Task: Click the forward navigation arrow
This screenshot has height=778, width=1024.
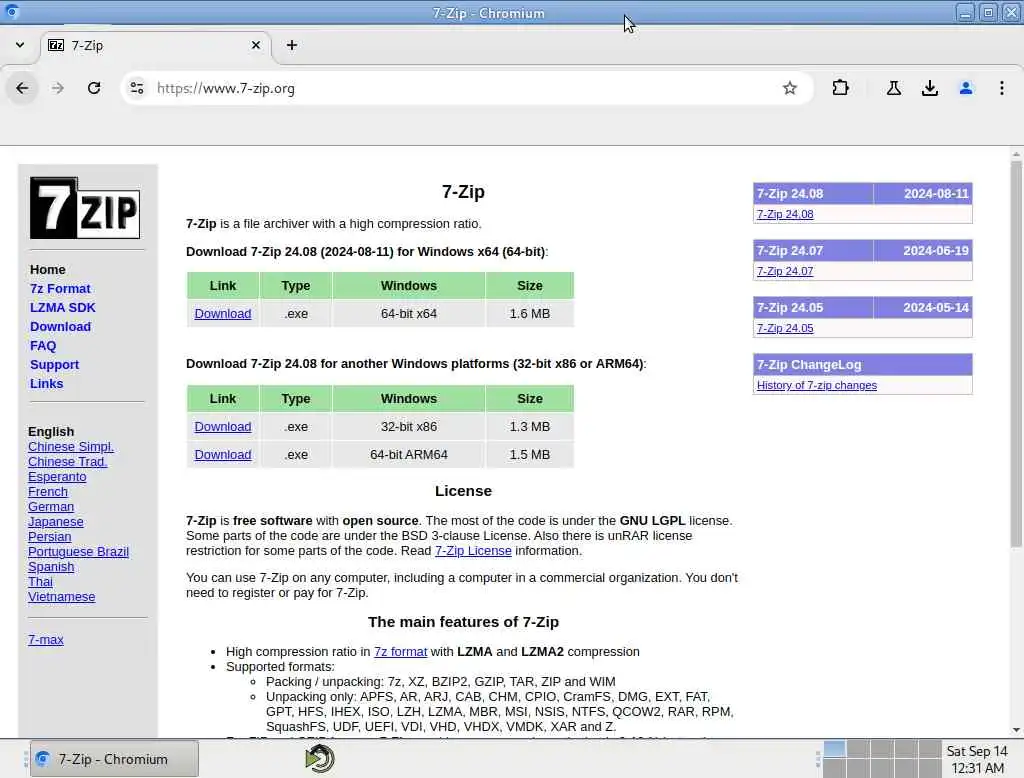Action: 58,88
